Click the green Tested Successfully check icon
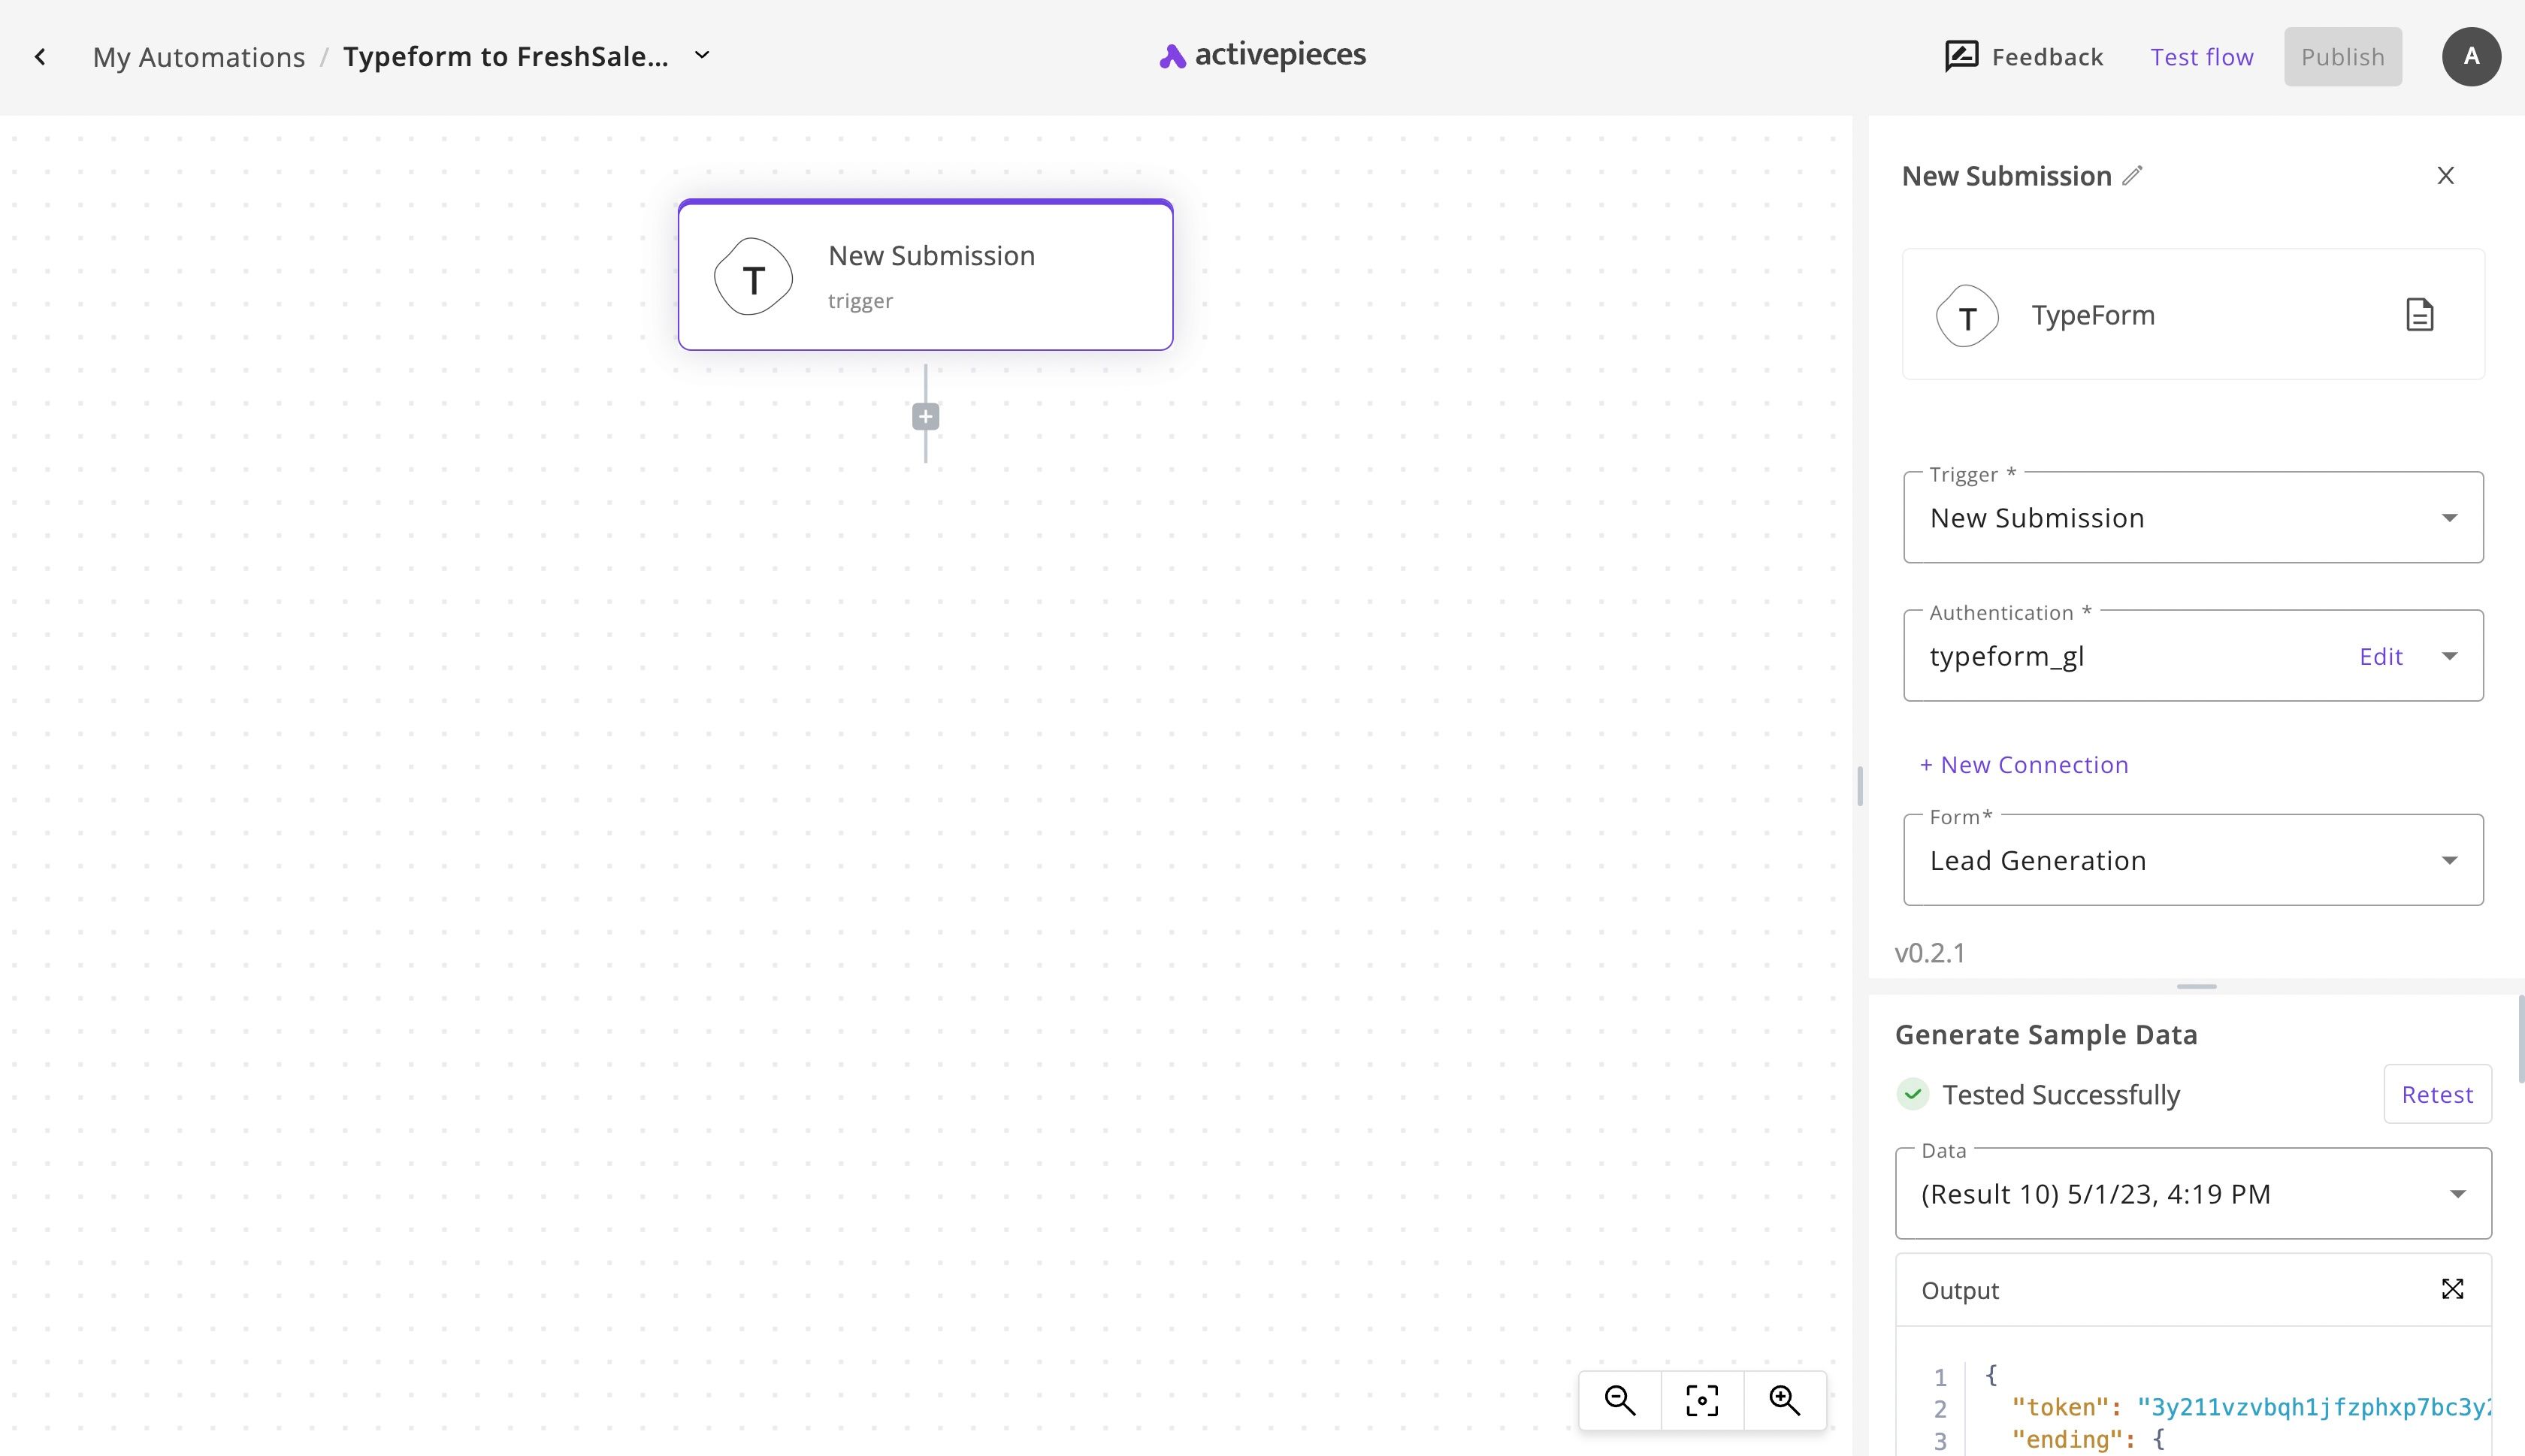The width and height of the screenshot is (2525, 1456). point(1912,1094)
